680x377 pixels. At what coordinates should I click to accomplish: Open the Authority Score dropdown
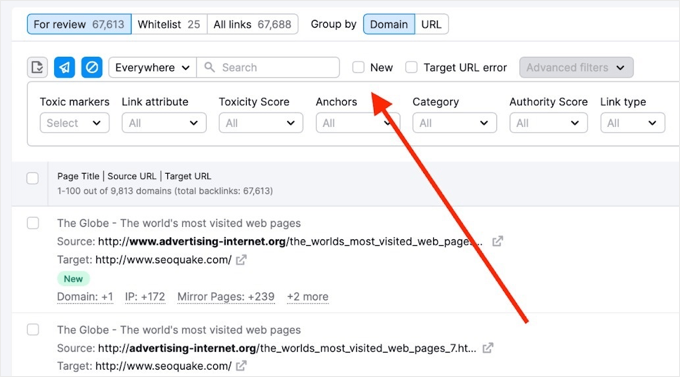(549, 123)
